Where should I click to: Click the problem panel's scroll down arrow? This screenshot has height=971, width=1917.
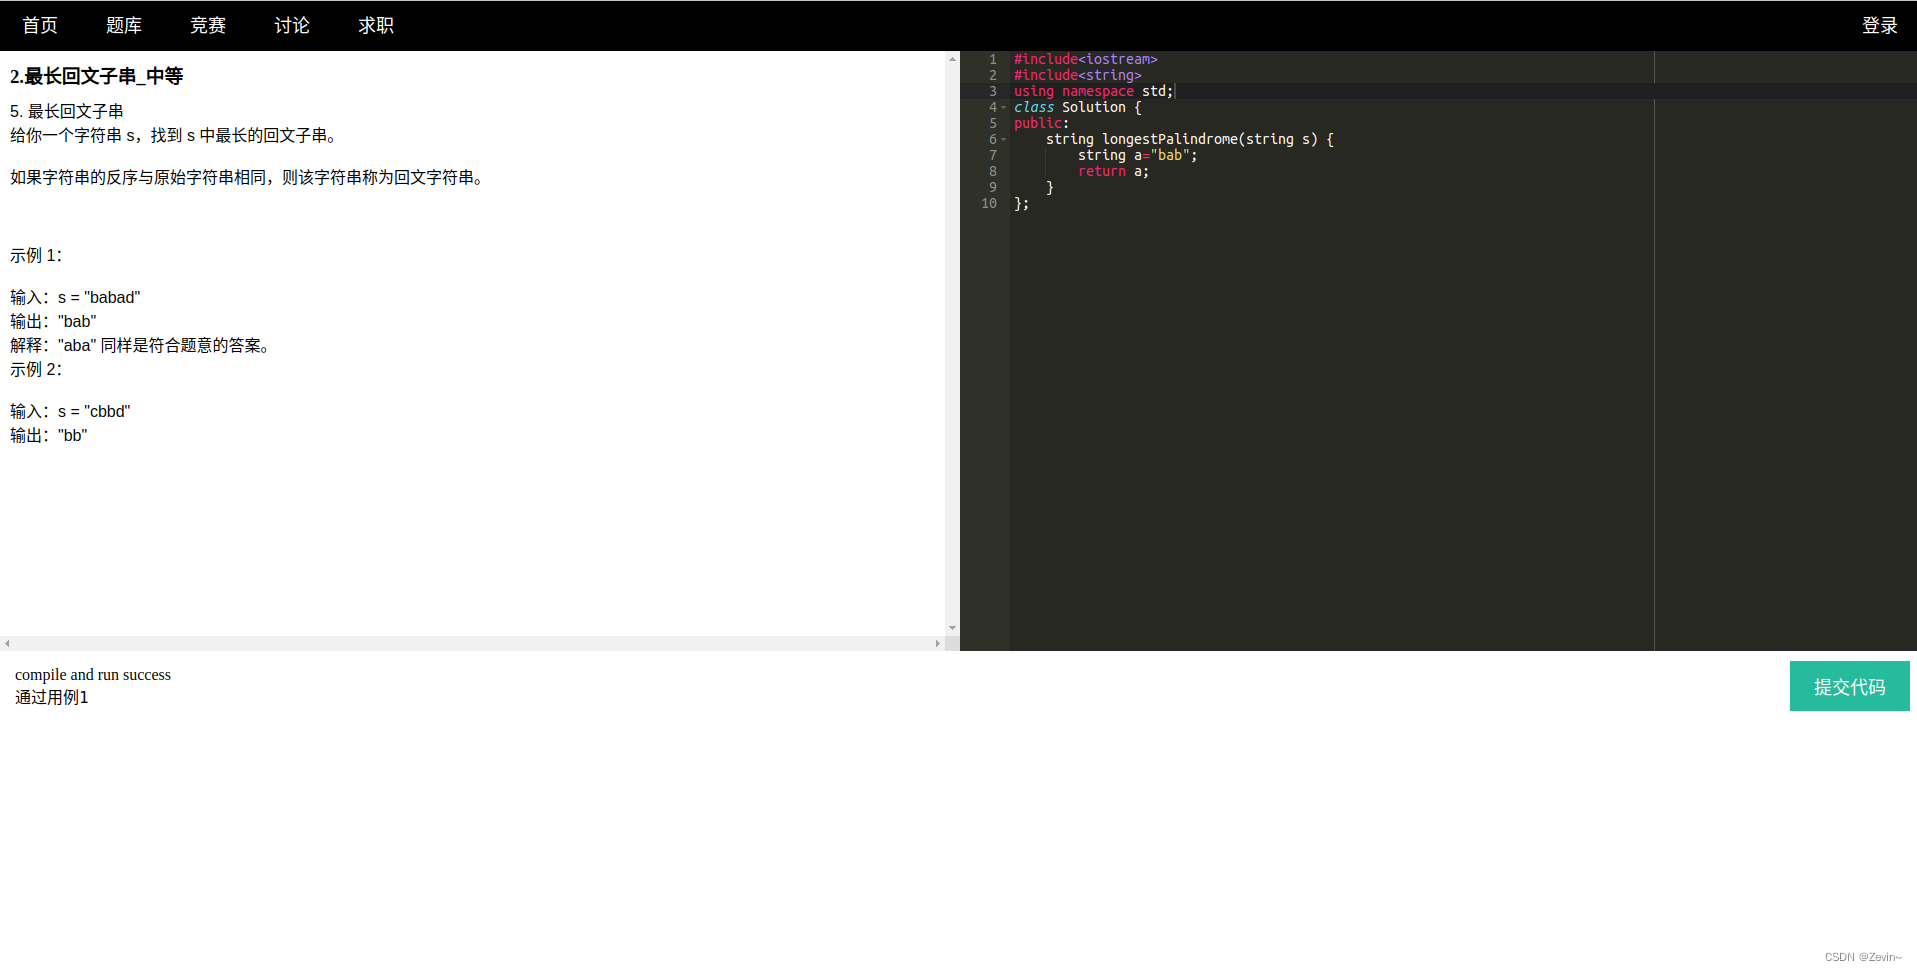tap(952, 628)
